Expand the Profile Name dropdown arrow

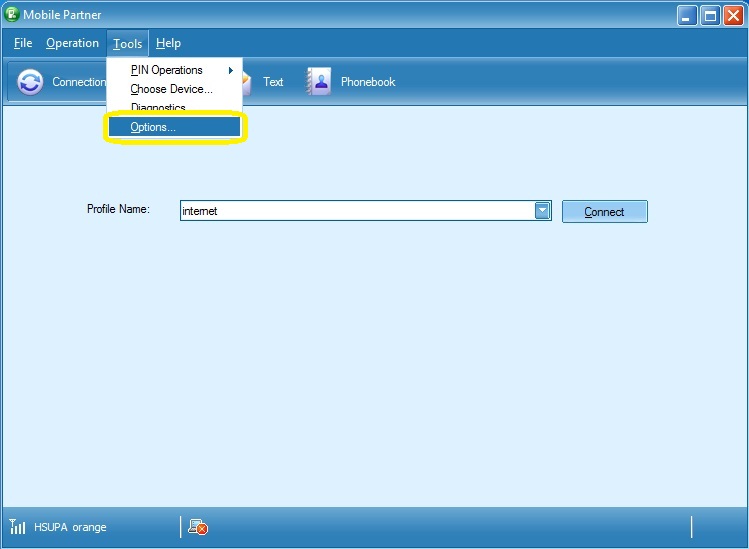point(542,211)
